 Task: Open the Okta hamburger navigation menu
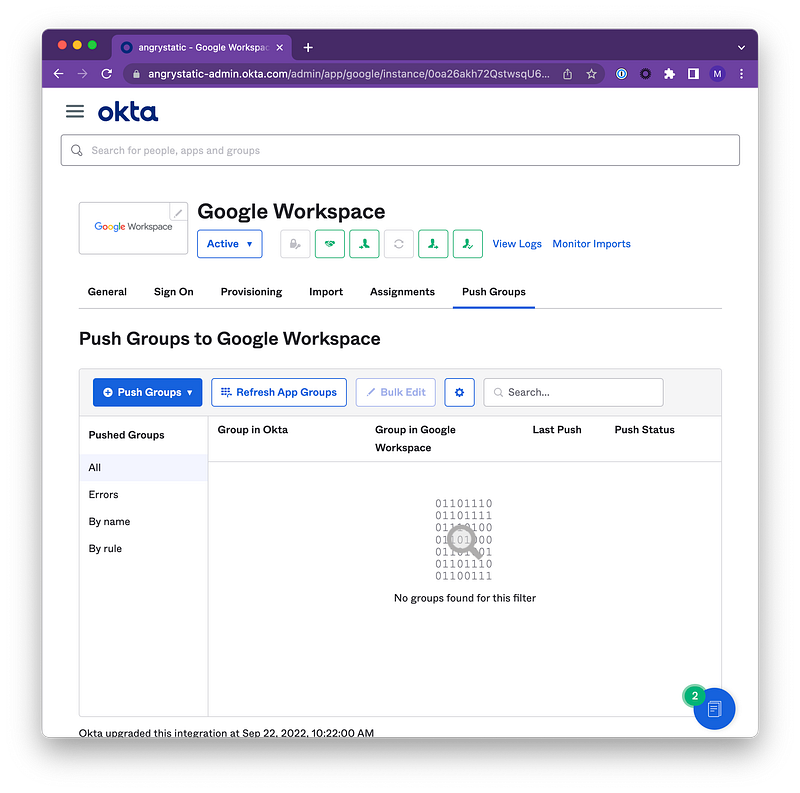click(75, 111)
